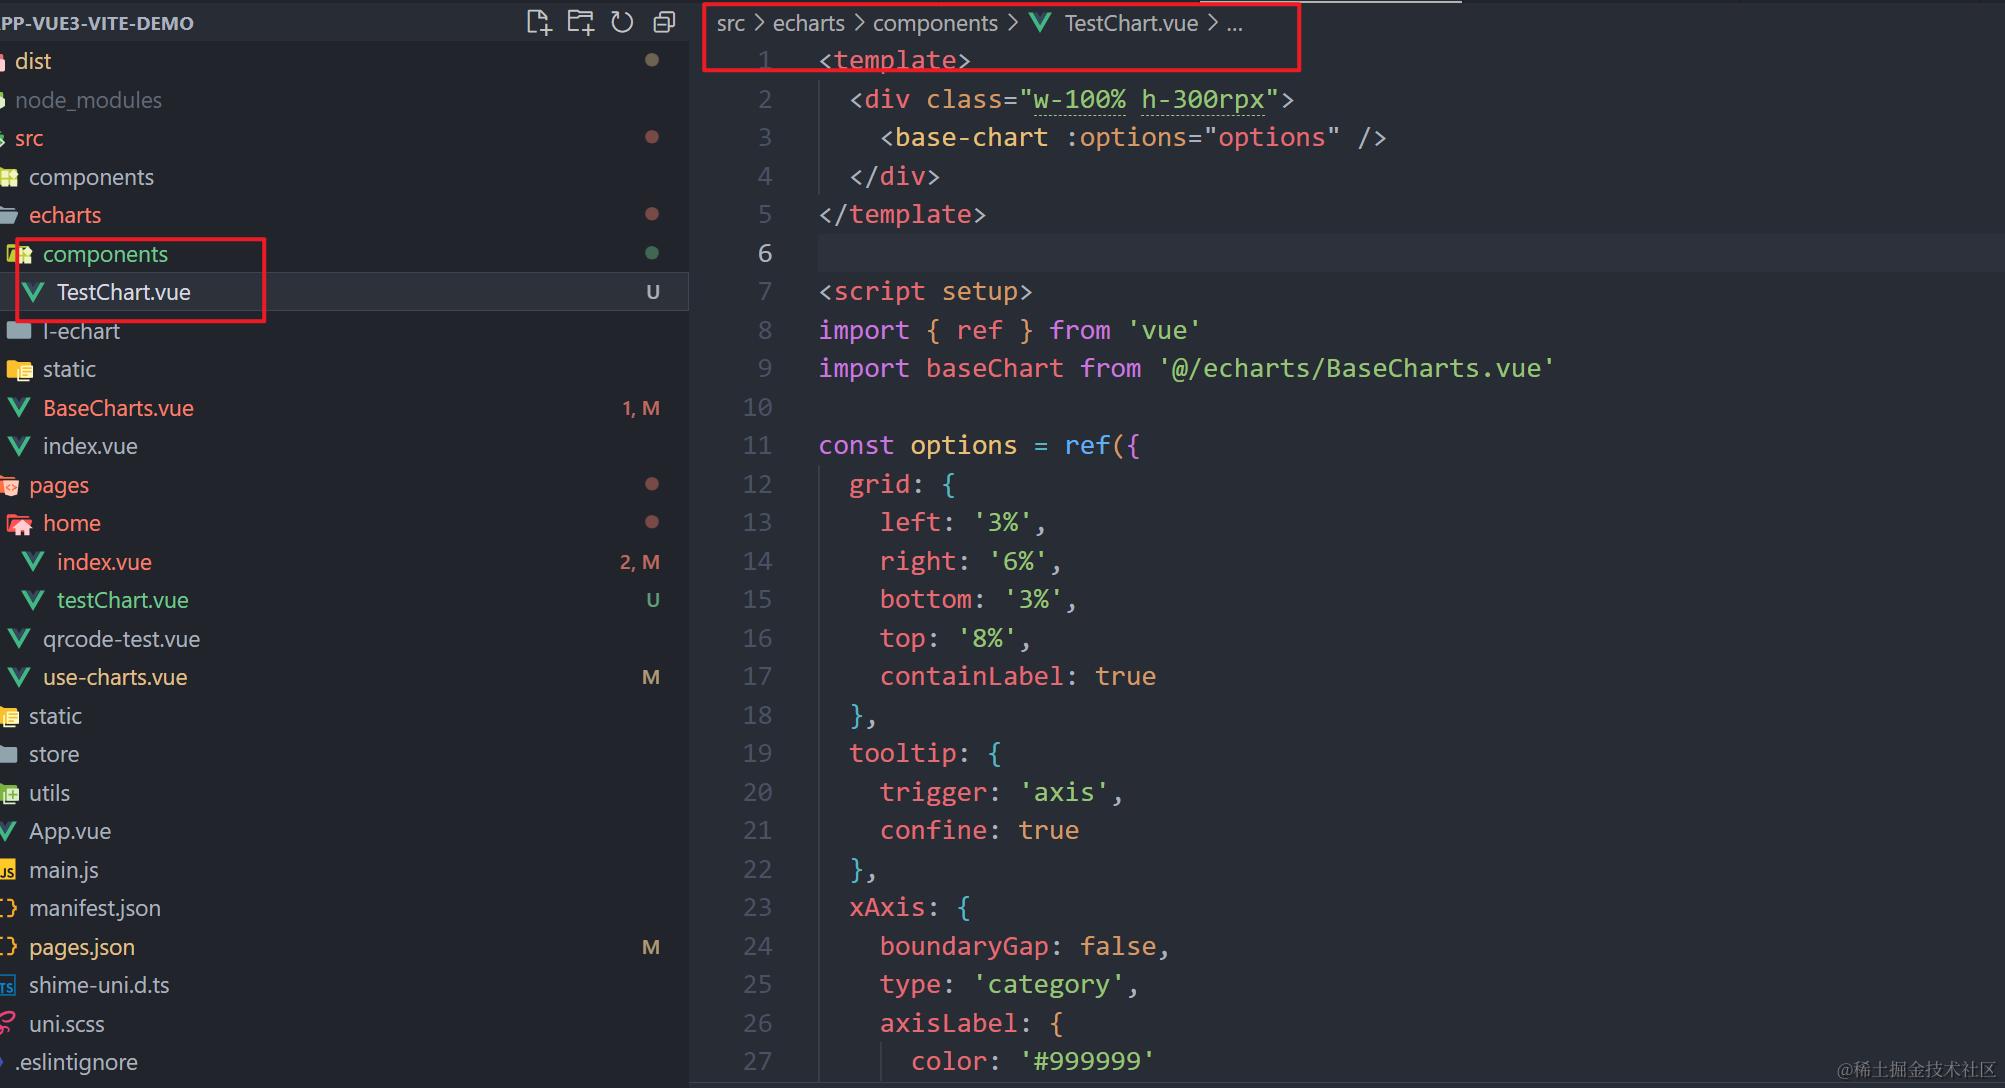Collapse the home folder under pages
Image resolution: width=2005 pixels, height=1088 pixels.
pos(71,523)
